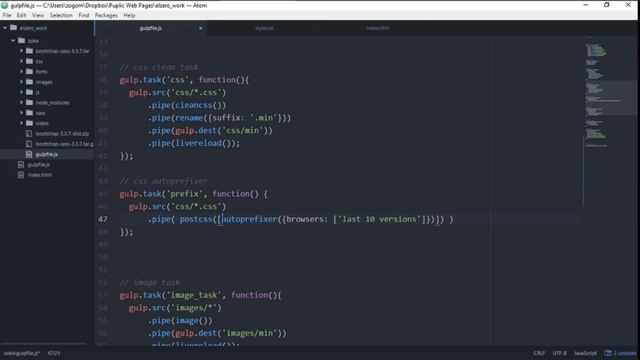640x360 pixels.
Task: Click the '// css autoprefixer' comment
Action: point(164,181)
